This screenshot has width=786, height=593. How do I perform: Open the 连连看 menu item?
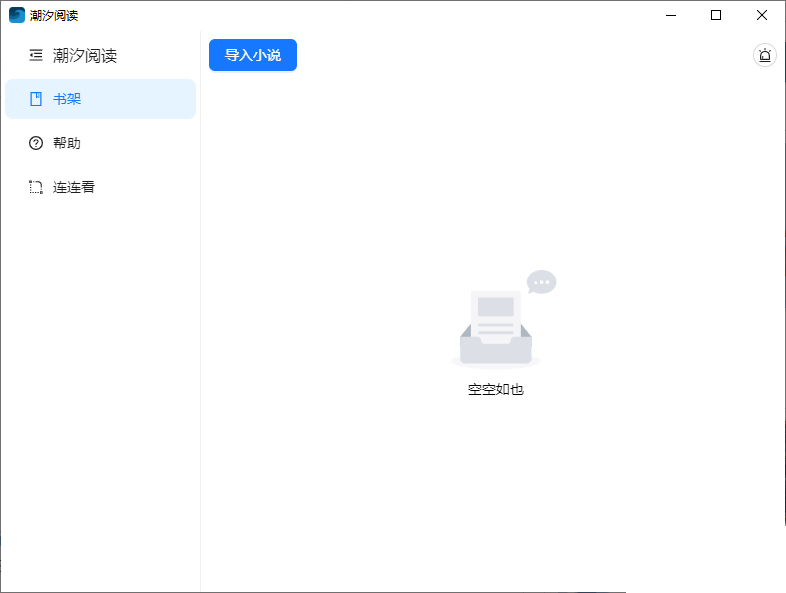(100, 187)
